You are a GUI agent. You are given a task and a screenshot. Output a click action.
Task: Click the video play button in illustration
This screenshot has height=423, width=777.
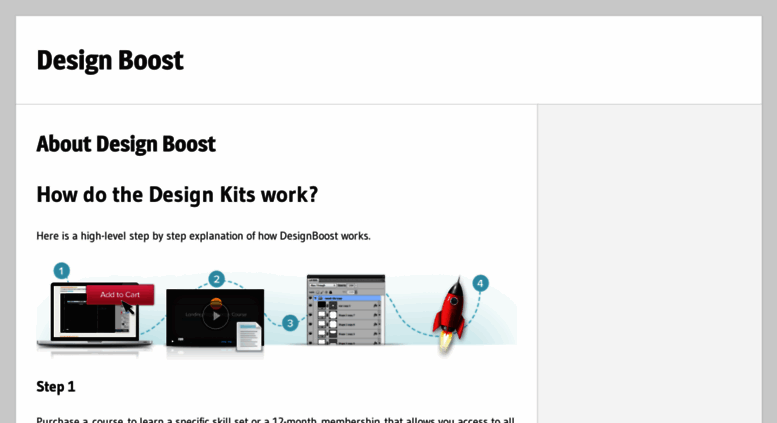[x=216, y=316]
